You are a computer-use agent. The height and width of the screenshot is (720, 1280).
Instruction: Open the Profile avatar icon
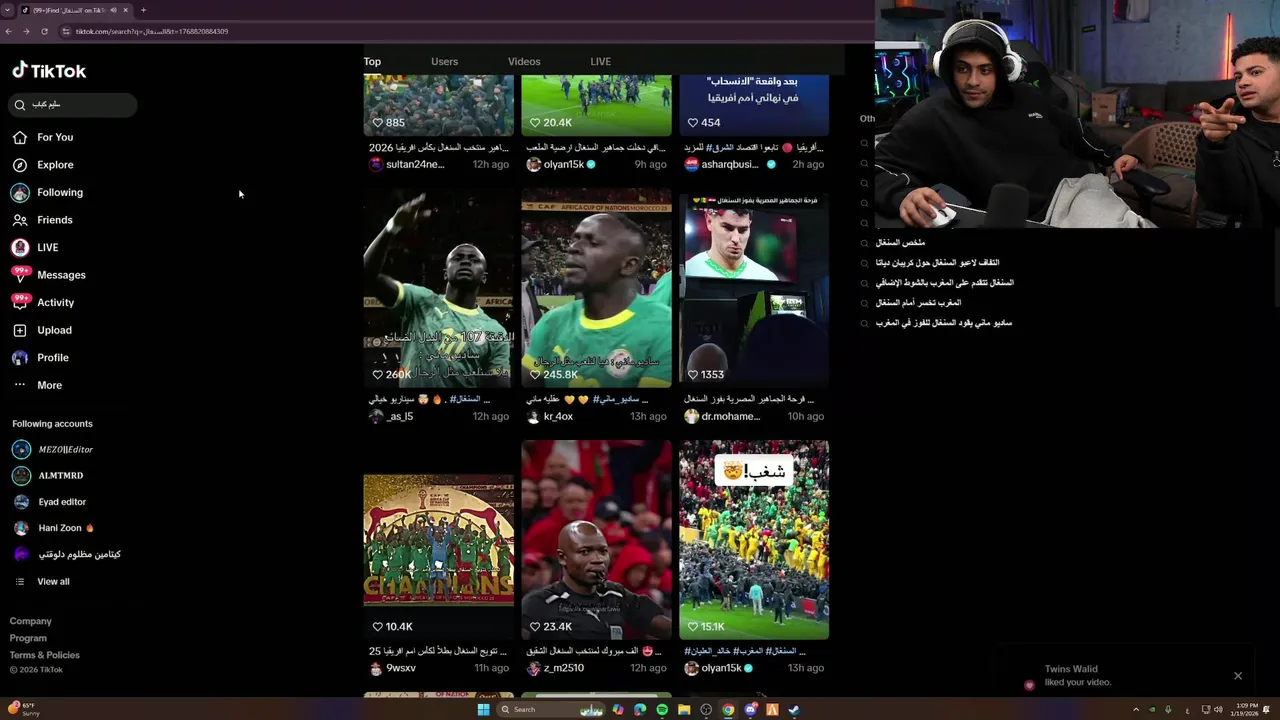coord(20,357)
